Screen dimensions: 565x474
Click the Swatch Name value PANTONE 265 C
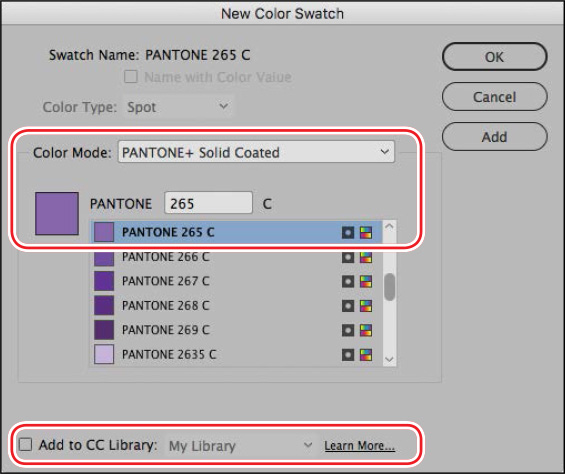197,55
